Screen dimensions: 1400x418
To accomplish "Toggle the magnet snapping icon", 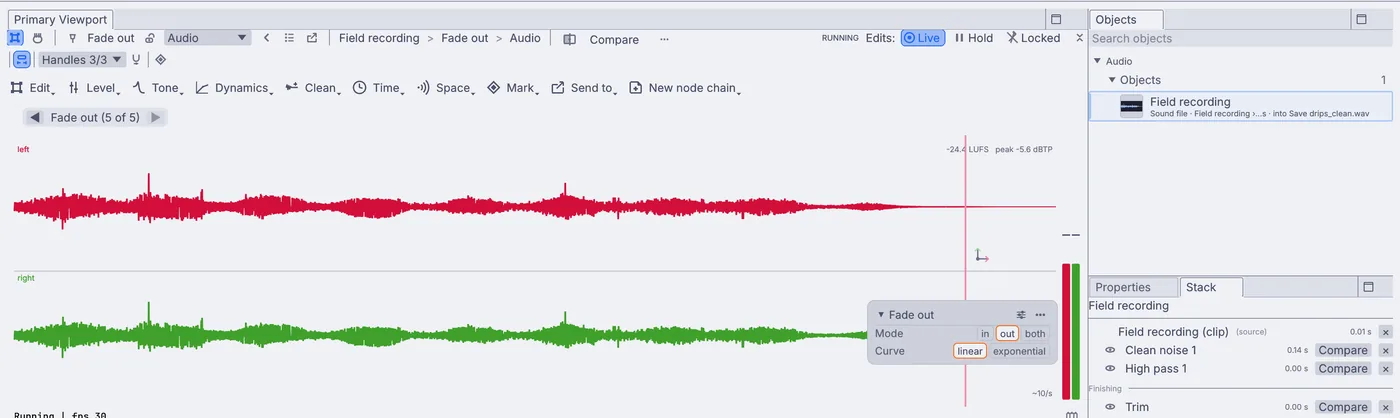I will tap(136, 60).
